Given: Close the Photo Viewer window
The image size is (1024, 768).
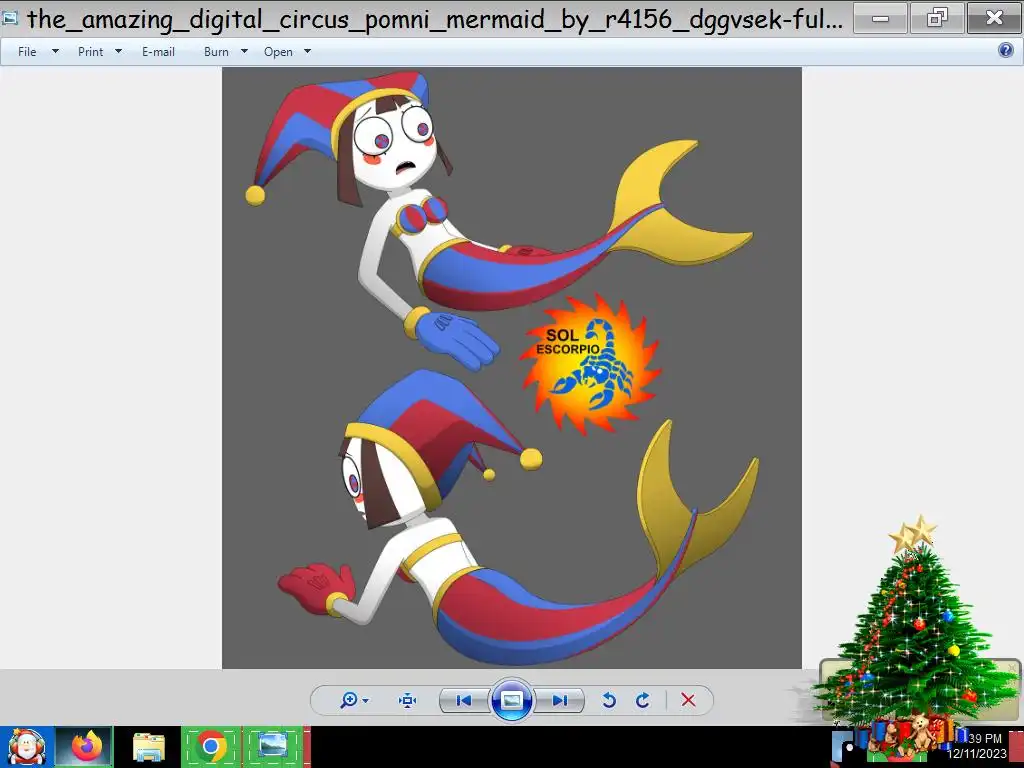Looking at the screenshot, I should pos(994,18).
